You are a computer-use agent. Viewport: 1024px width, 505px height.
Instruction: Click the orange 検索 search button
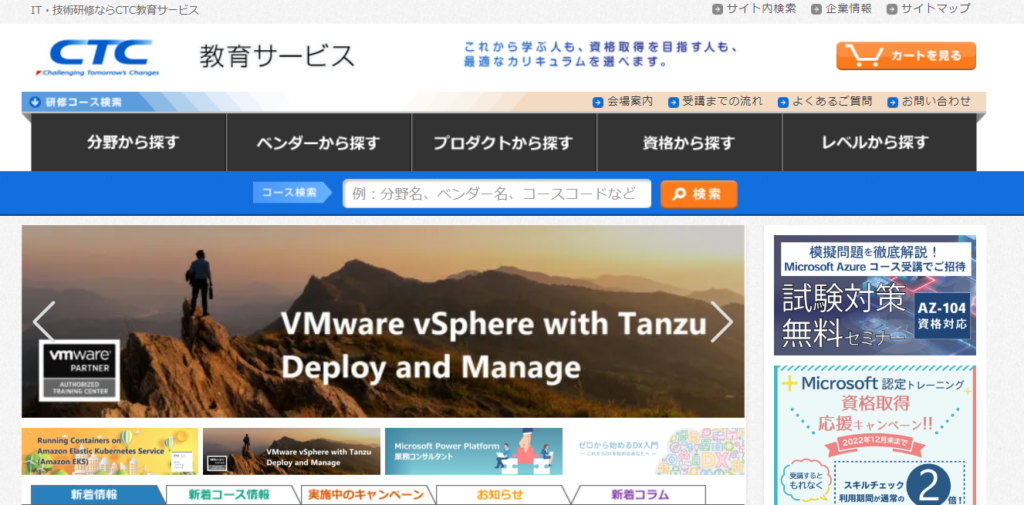[699, 194]
